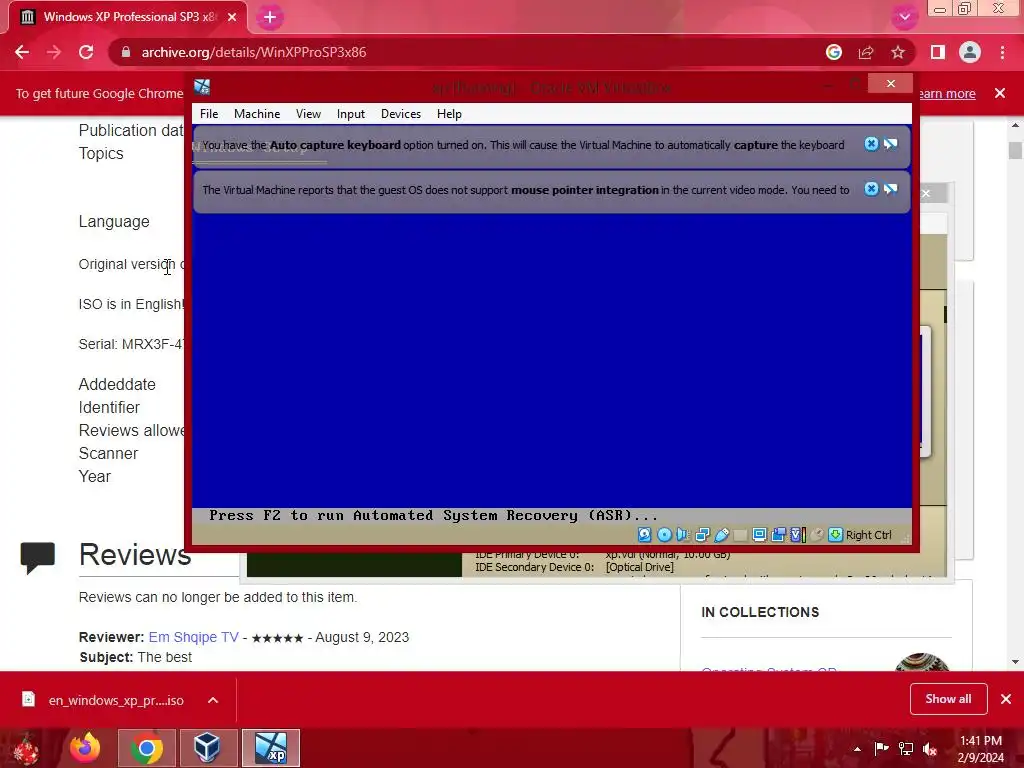
Task: Dismiss the Auto capture keyboard notification
Action: 871,144
